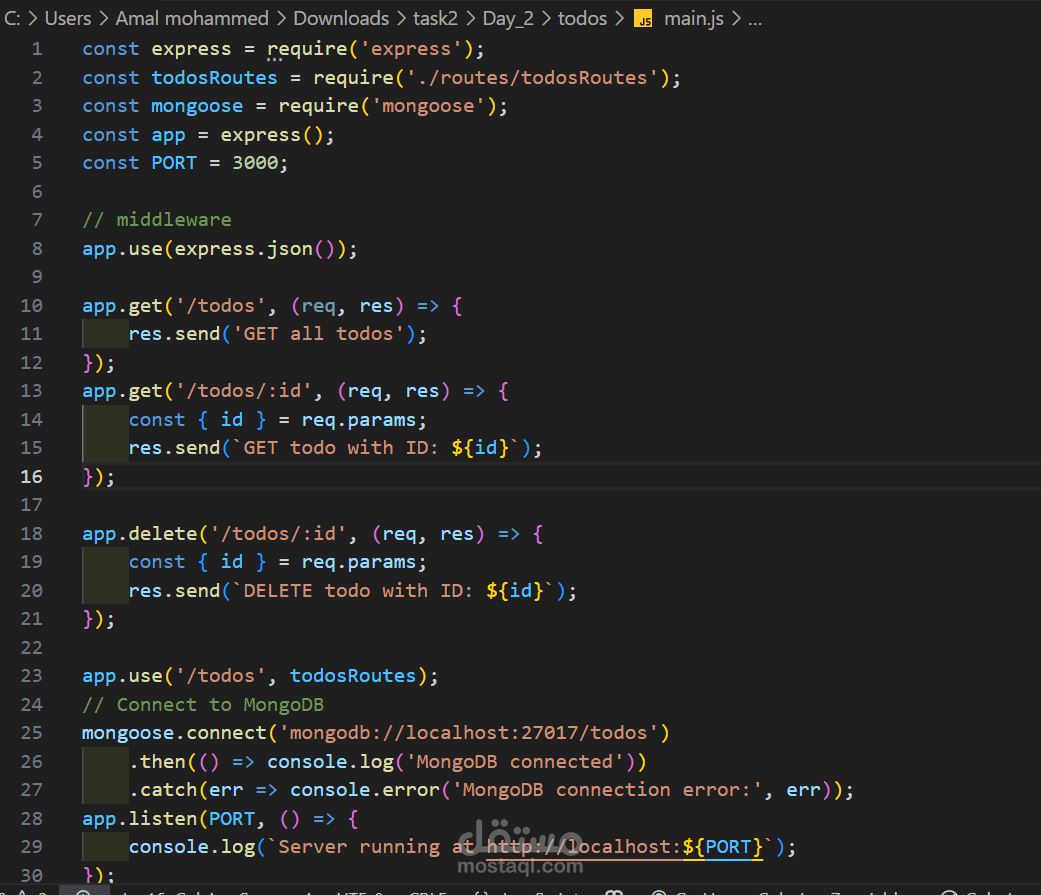Click the breadcrumb ellipsis after main.js
Image resolution: width=1041 pixels, height=895 pixels.
(755, 20)
